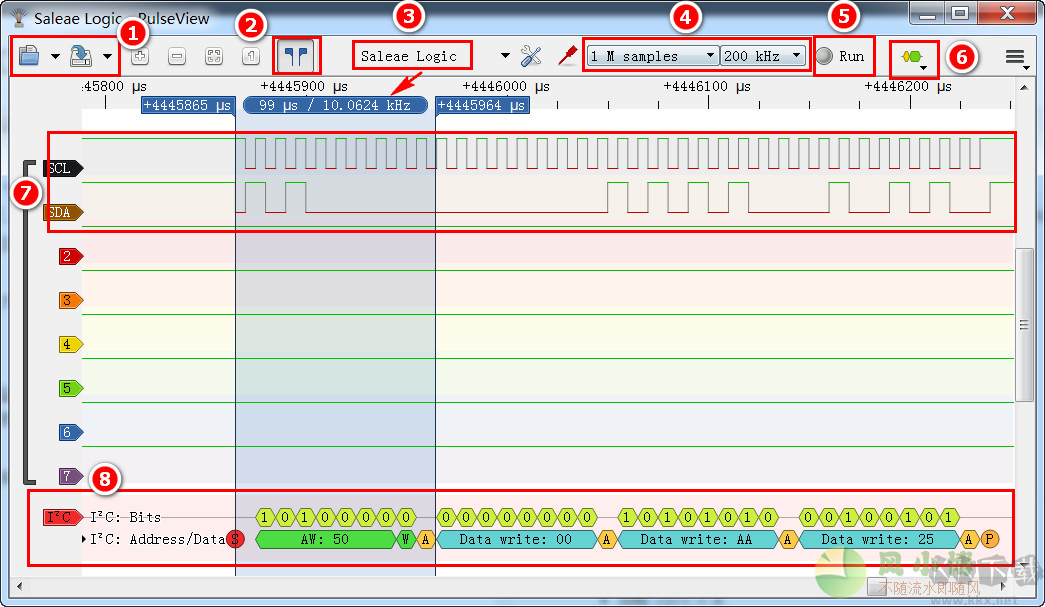The width and height of the screenshot is (1045, 607).
Task: Open the dropdown arrow beside Open icon
Action: pos(55,57)
